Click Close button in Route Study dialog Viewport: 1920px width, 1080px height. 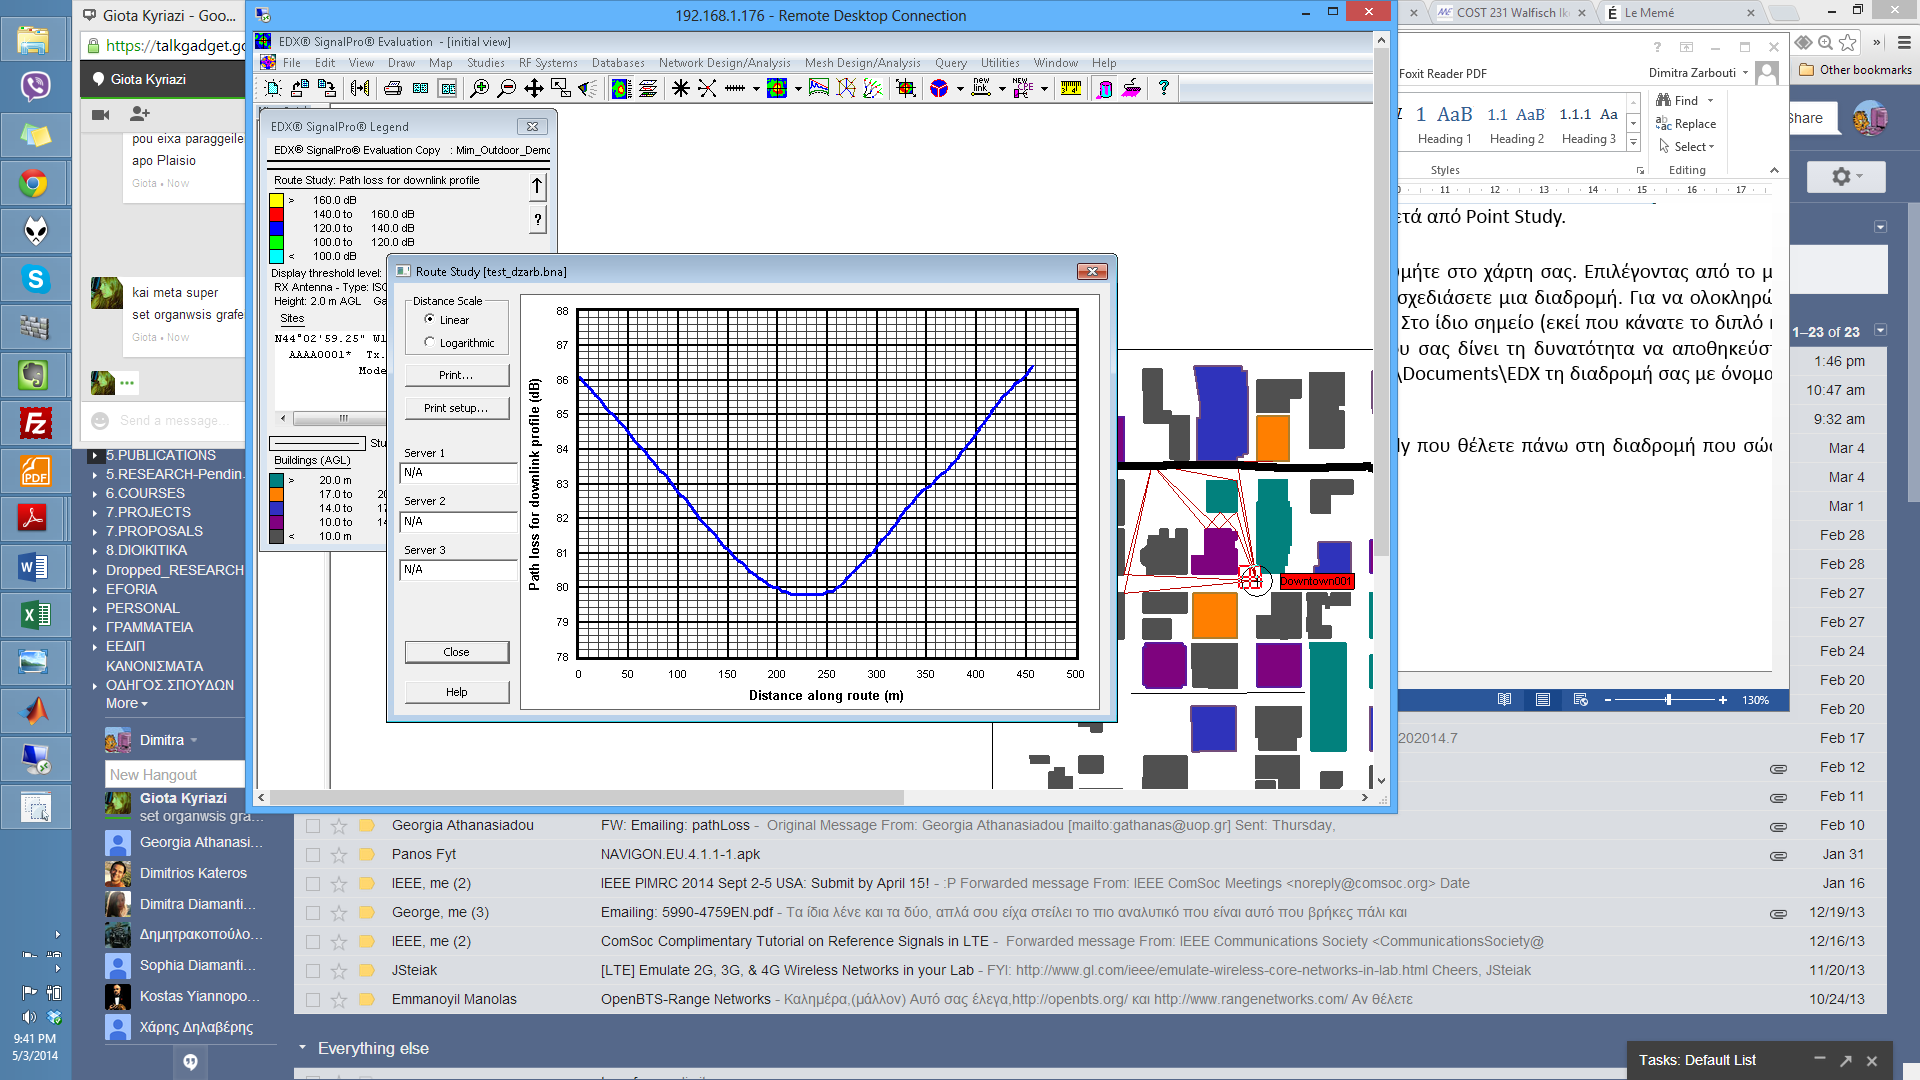pyautogui.click(x=456, y=652)
